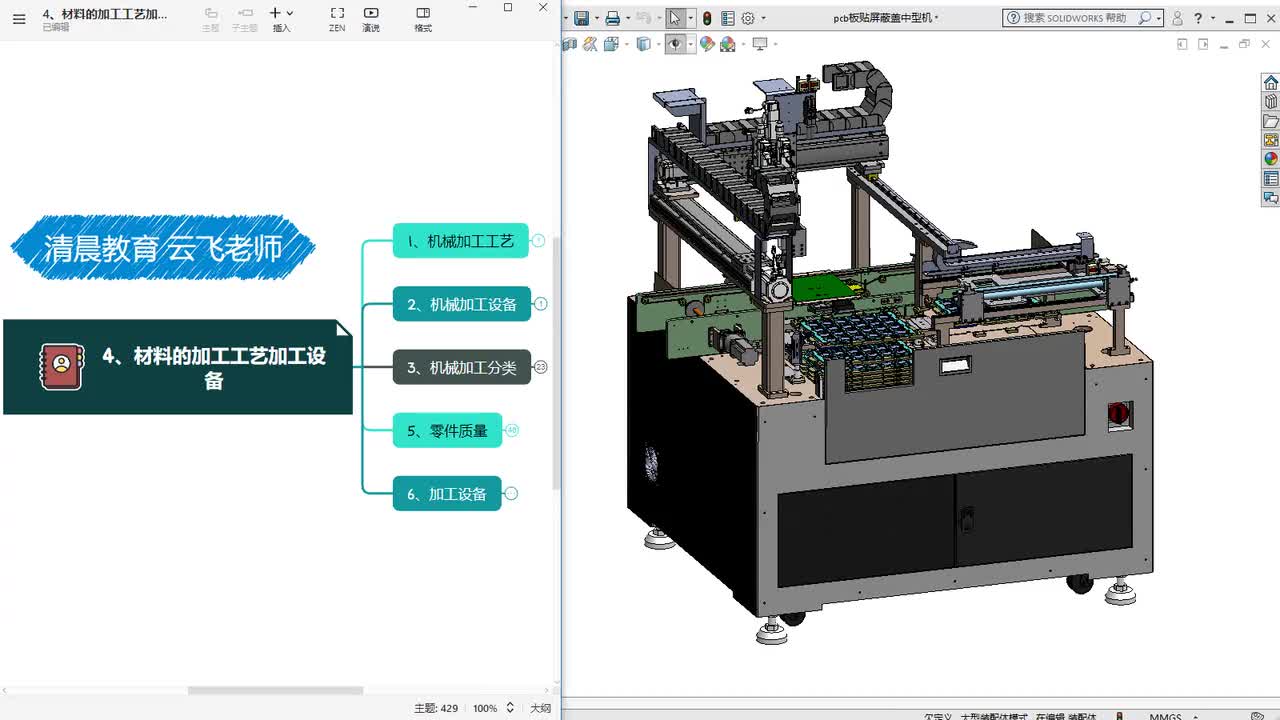This screenshot has height=720, width=1280.
Task: Collapse the 3、机械加工分类 branch count badge
Action: [x=541, y=367]
